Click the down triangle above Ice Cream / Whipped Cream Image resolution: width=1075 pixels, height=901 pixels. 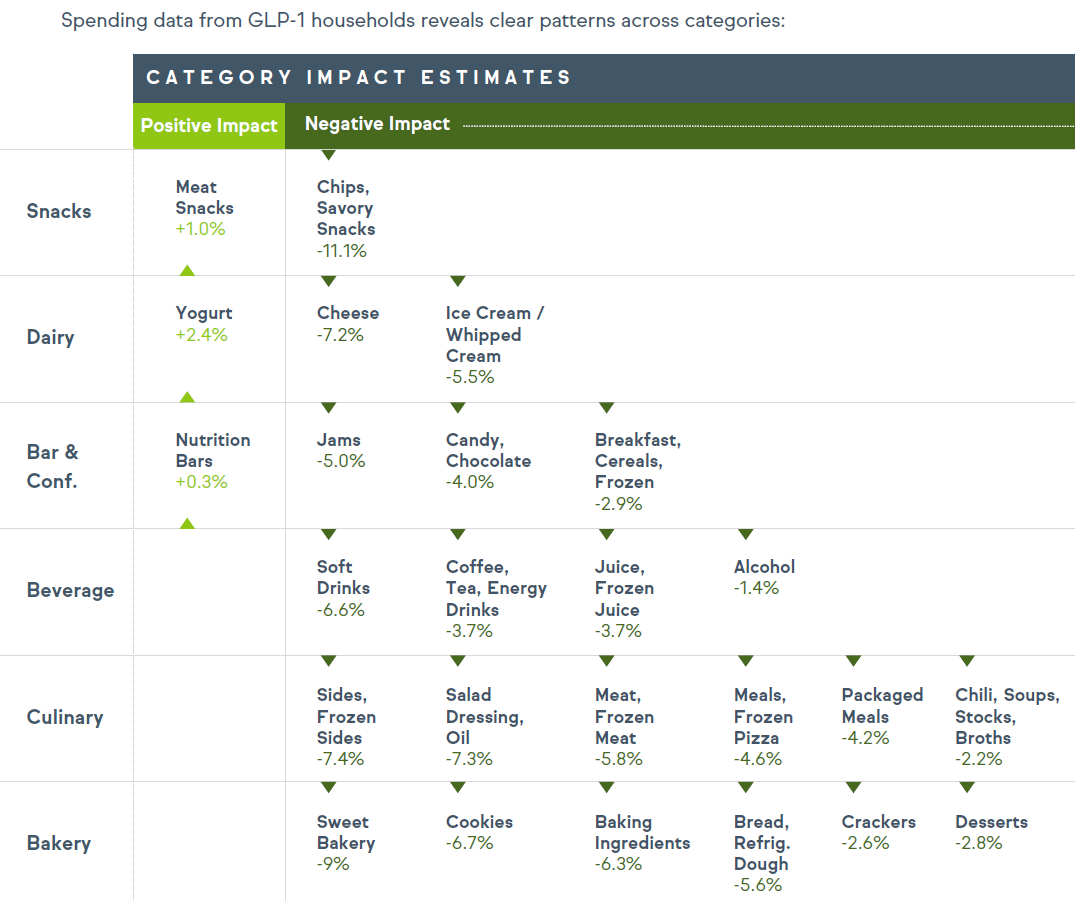pyautogui.click(x=457, y=282)
